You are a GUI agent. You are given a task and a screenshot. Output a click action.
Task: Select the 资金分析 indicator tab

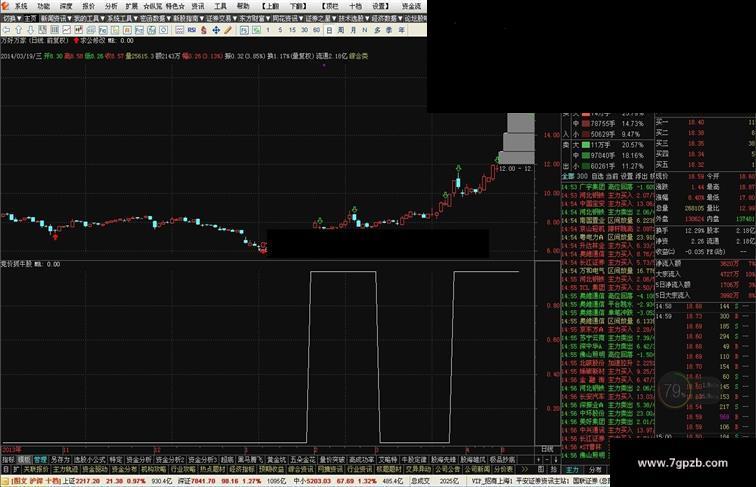[139, 459]
